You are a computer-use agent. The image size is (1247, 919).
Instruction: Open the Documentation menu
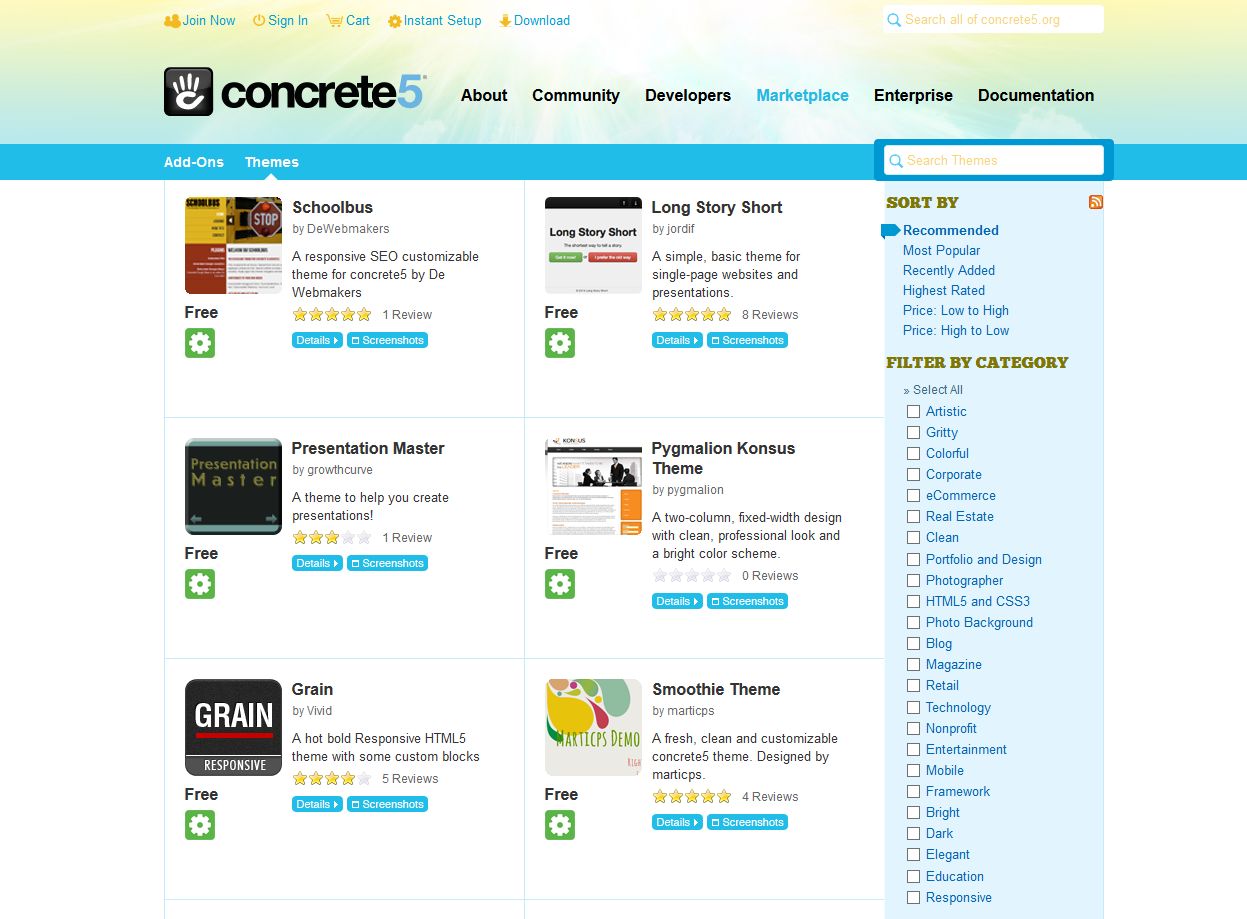pyautogui.click(x=1036, y=96)
